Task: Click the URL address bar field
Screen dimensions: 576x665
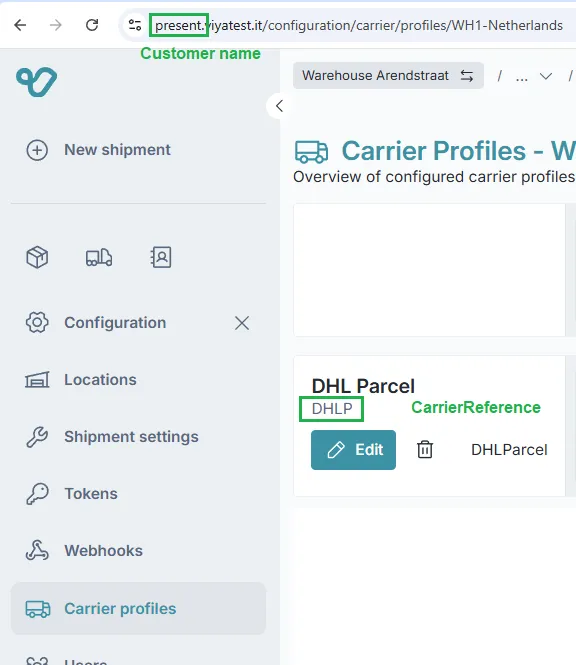Action: (358, 25)
